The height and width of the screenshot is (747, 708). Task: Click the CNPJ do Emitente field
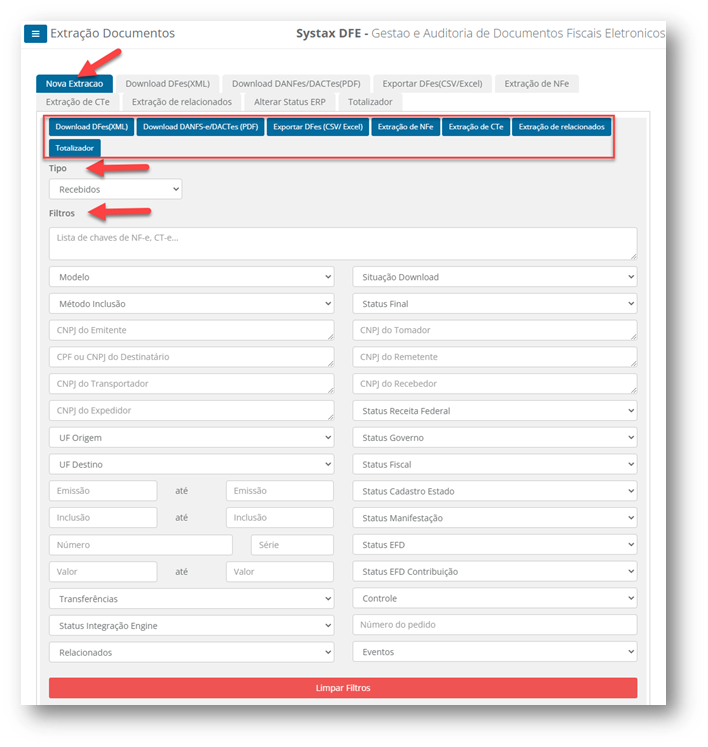point(192,330)
